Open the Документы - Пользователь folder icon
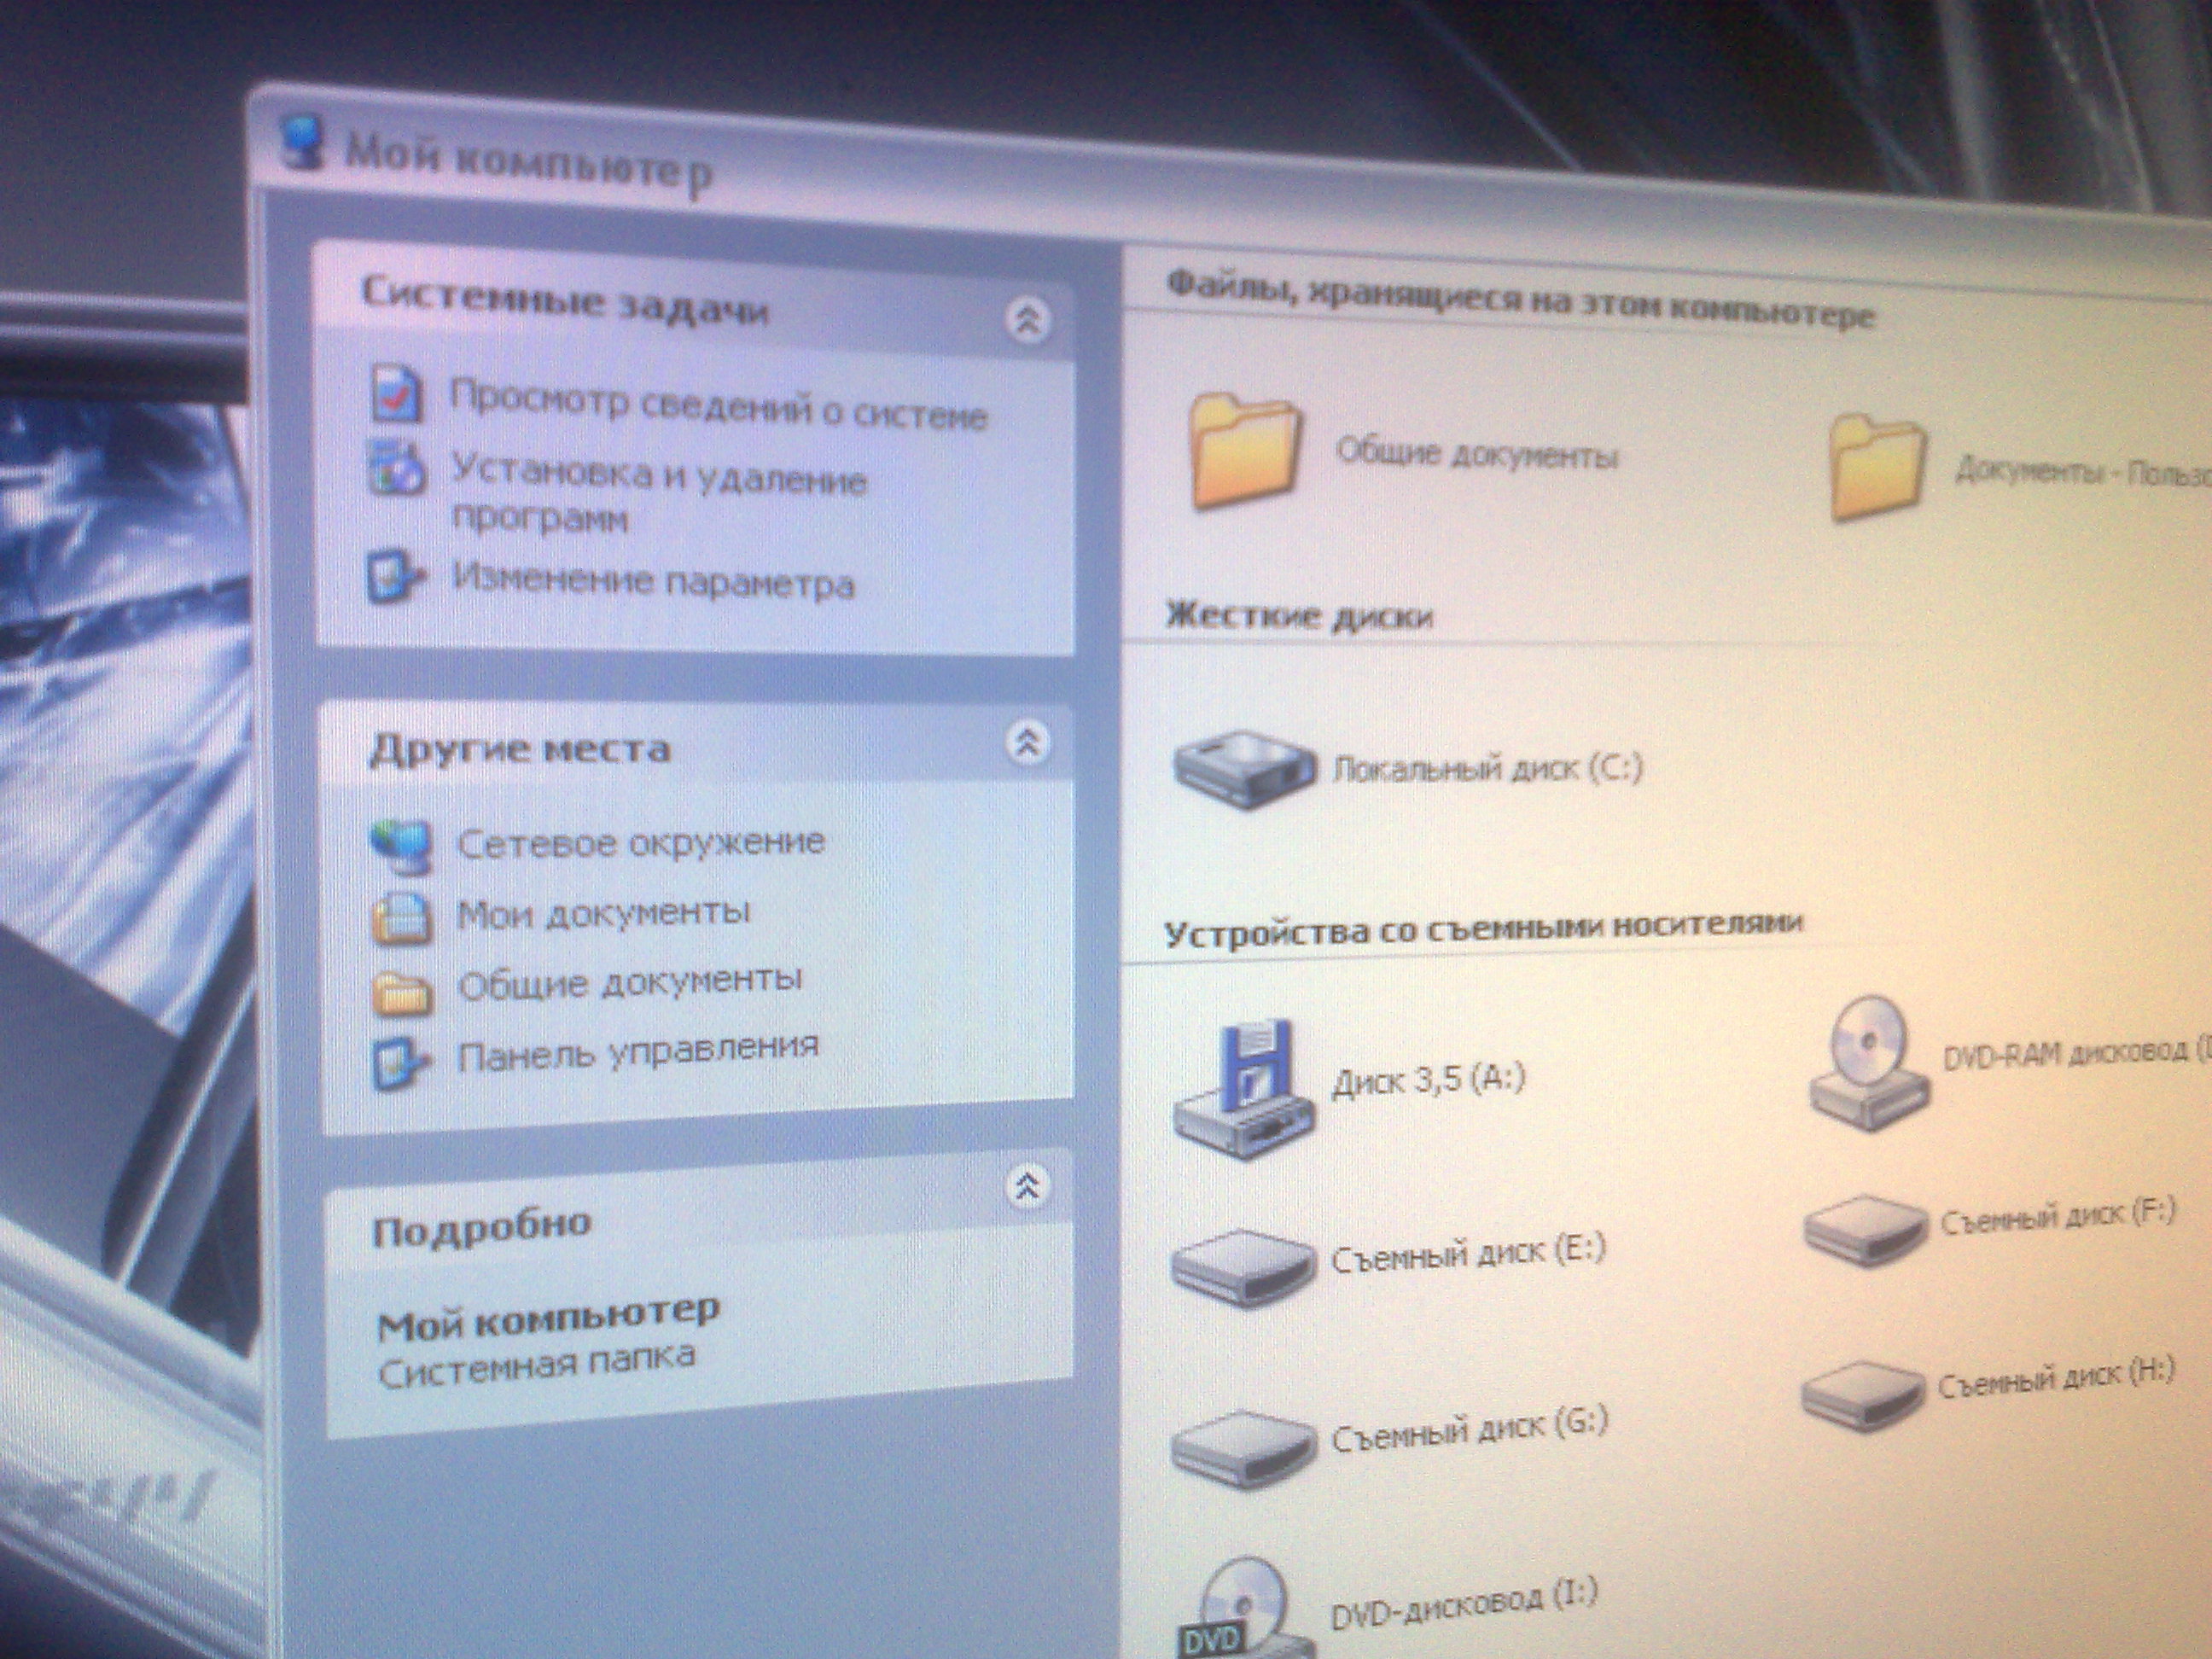Viewport: 2212px width, 1659px height. click(x=1877, y=467)
